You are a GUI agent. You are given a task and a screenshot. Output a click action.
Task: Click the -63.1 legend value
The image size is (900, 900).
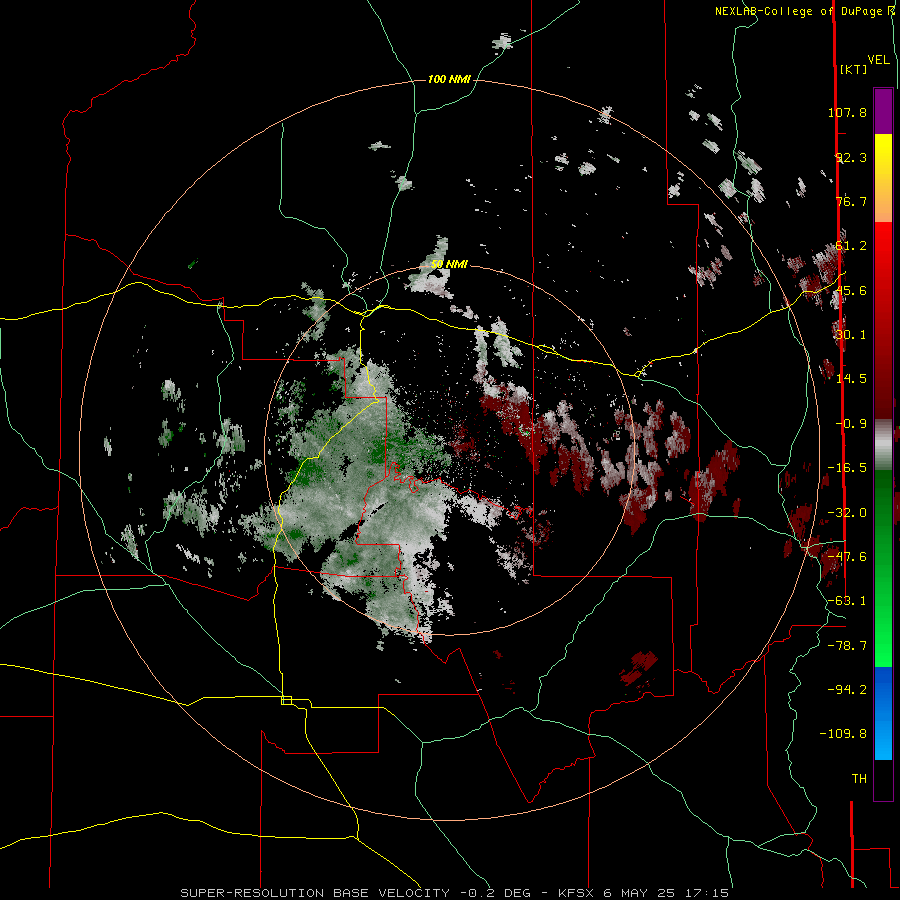[x=847, y=601]
